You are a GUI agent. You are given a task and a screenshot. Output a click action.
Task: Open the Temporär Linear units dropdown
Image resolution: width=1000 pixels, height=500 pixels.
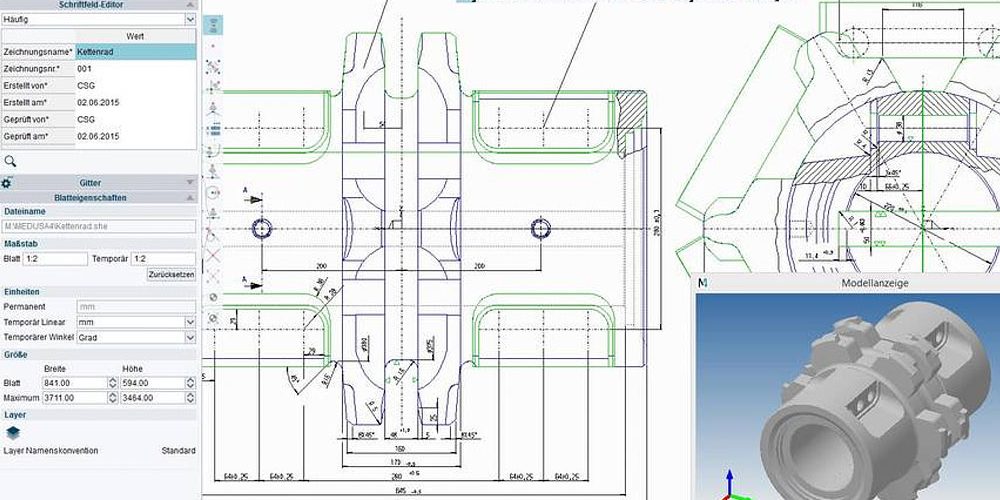[190, 323]
